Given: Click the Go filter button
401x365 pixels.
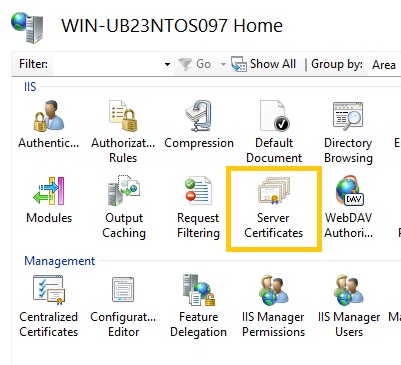Looking at the screenshot, I should pos(195,64).
